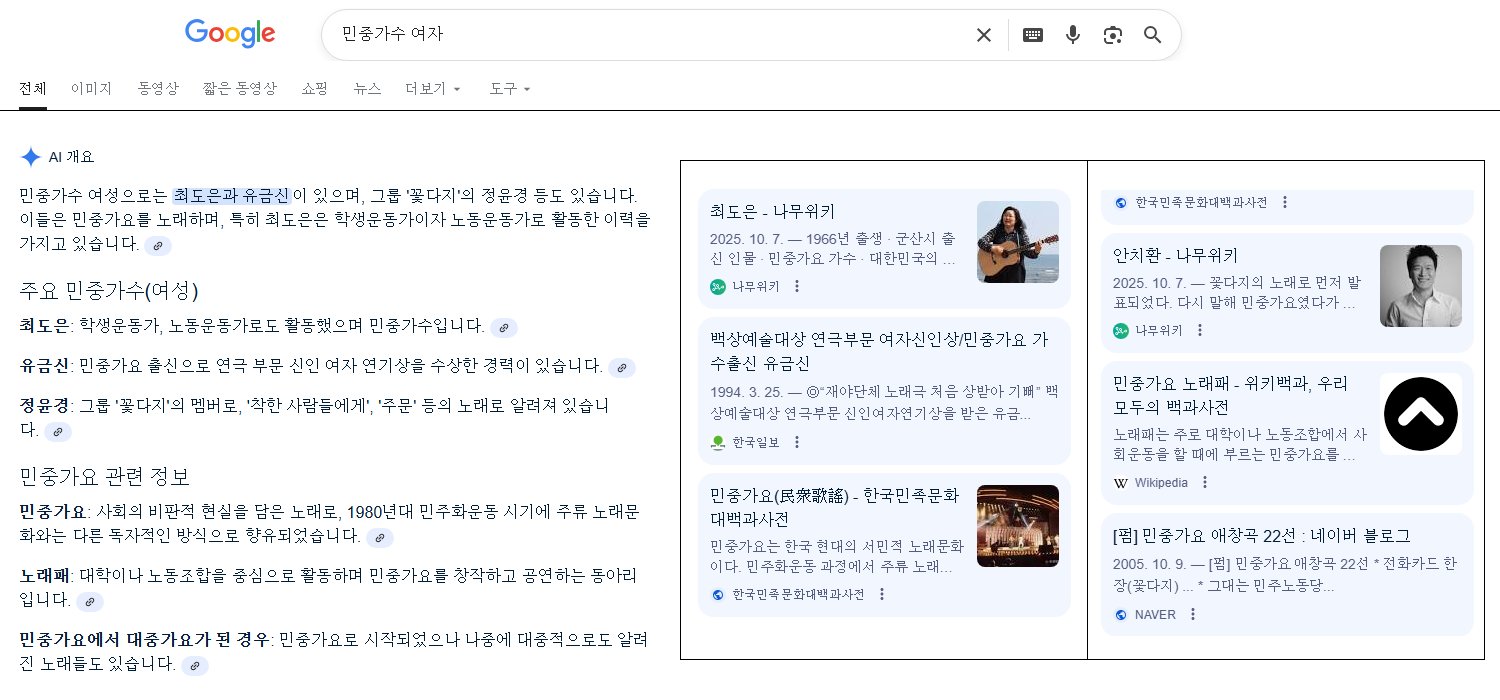Click 최도은 guitar photo thumbnail
Viewport: 1500px width, 700px height.
(1018, 242)
